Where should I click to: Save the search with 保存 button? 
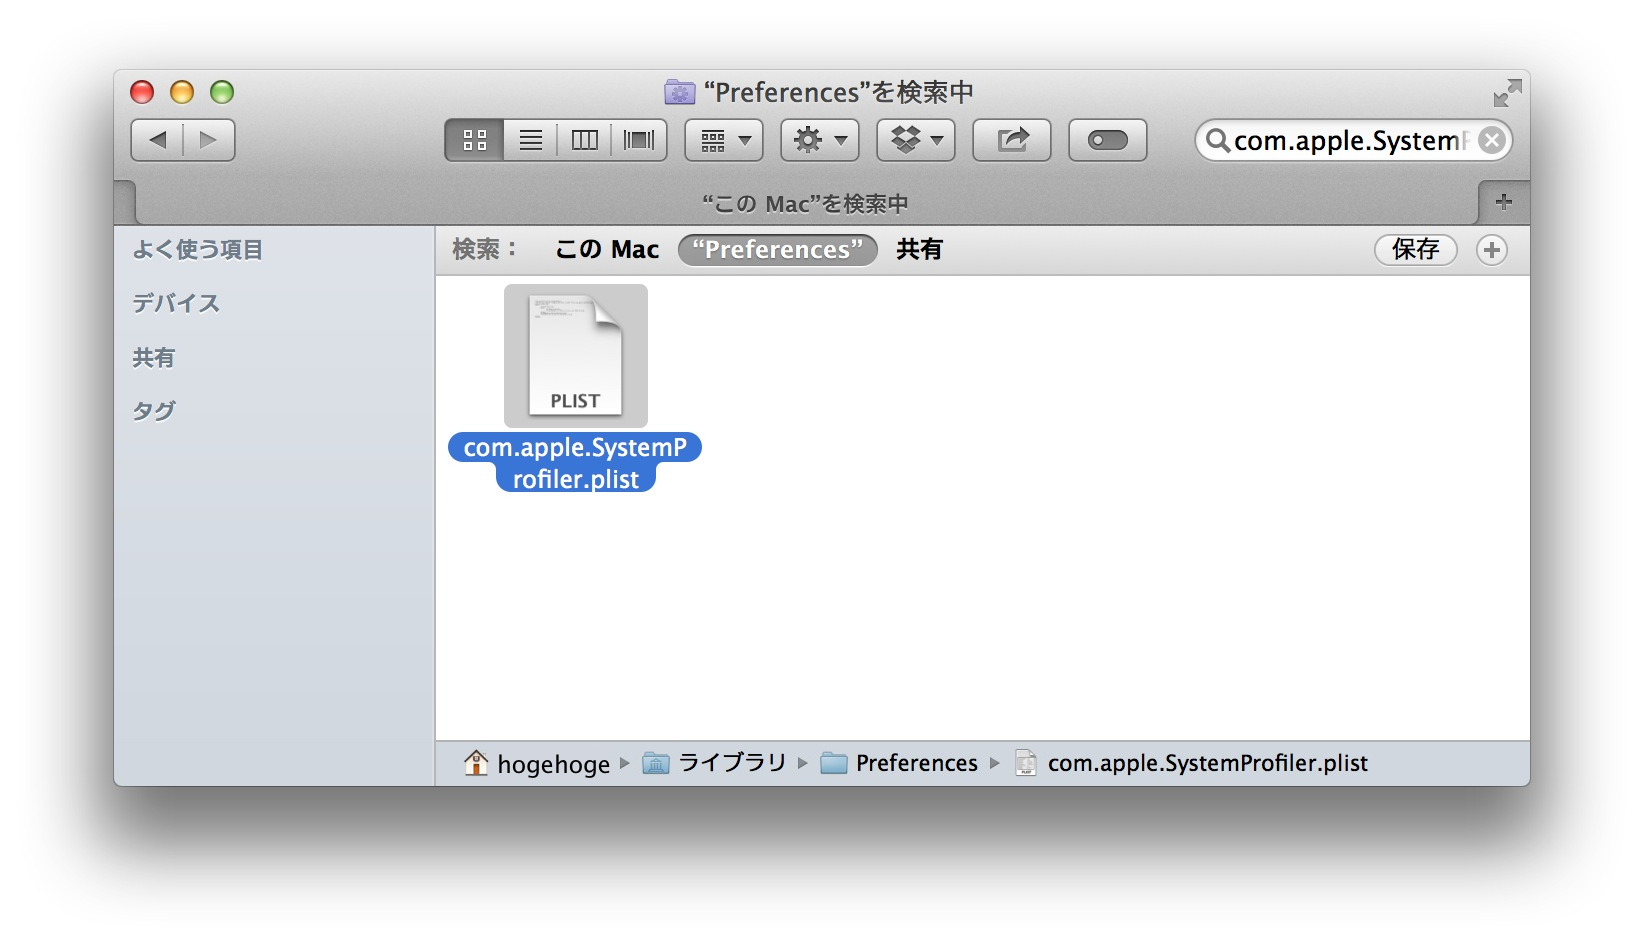tap(1416, 249)
